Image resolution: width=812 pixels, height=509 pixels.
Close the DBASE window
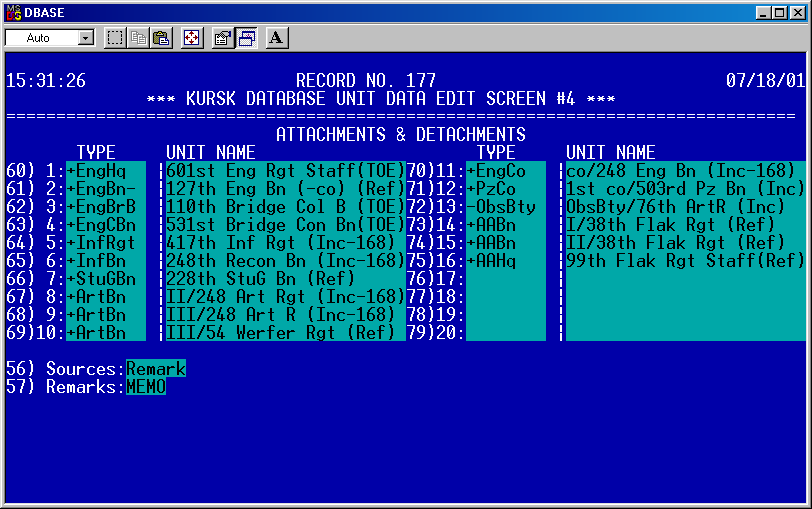tap(798, 10)
